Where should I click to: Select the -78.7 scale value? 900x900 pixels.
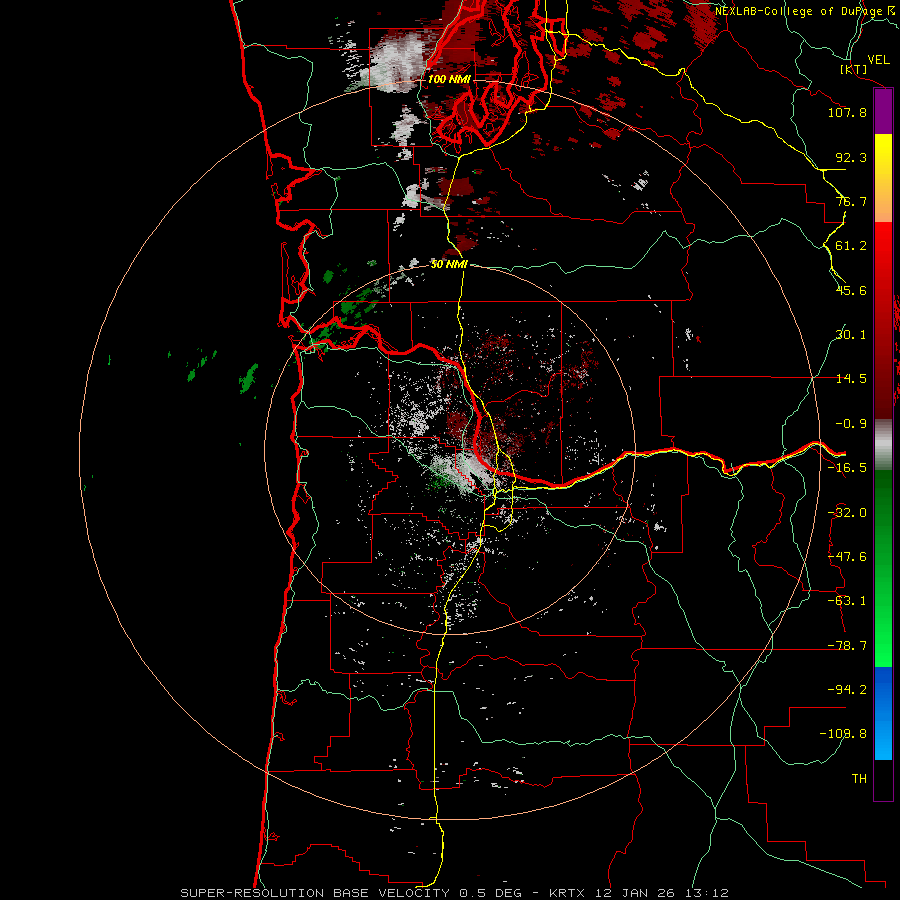[x=847, y=646]
